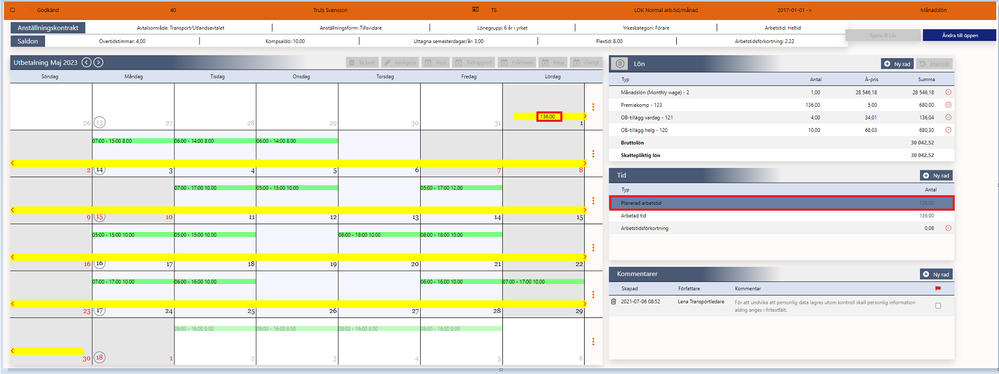This screenshot has height=374, width=999.
Task: Toggle the checkbox left of Godkänd
Action: 12,10
